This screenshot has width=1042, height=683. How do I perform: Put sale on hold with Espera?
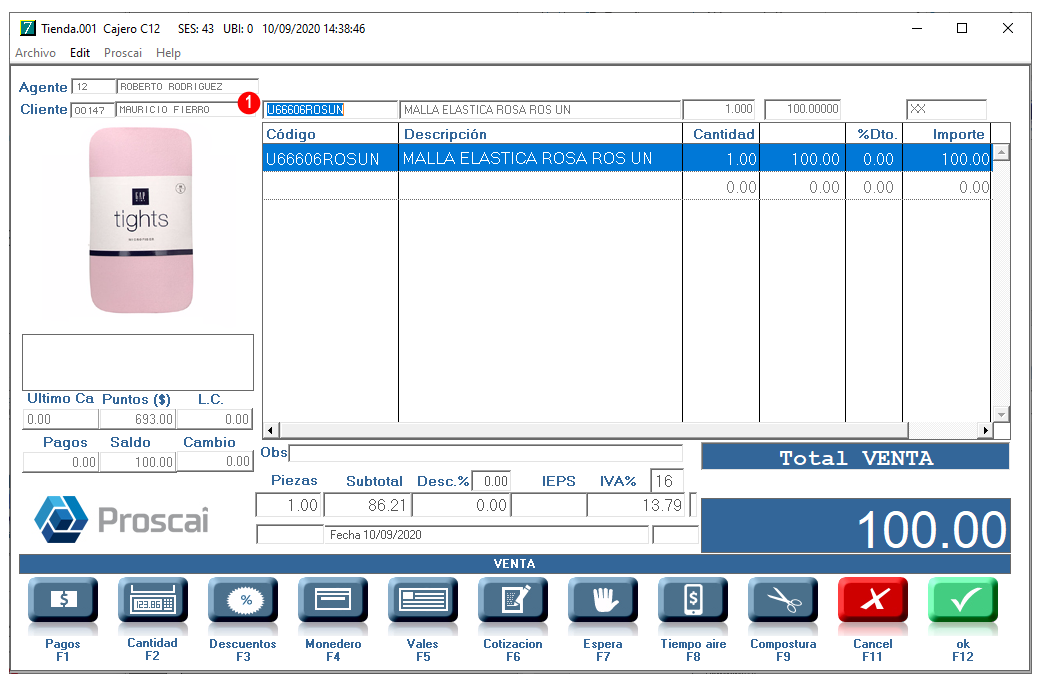pos(603,601)
